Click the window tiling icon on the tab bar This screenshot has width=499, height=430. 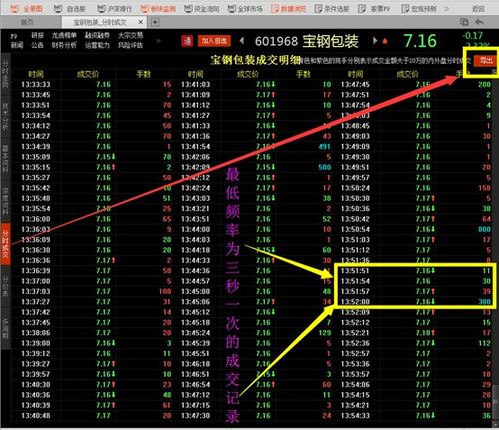pos(464,22)
